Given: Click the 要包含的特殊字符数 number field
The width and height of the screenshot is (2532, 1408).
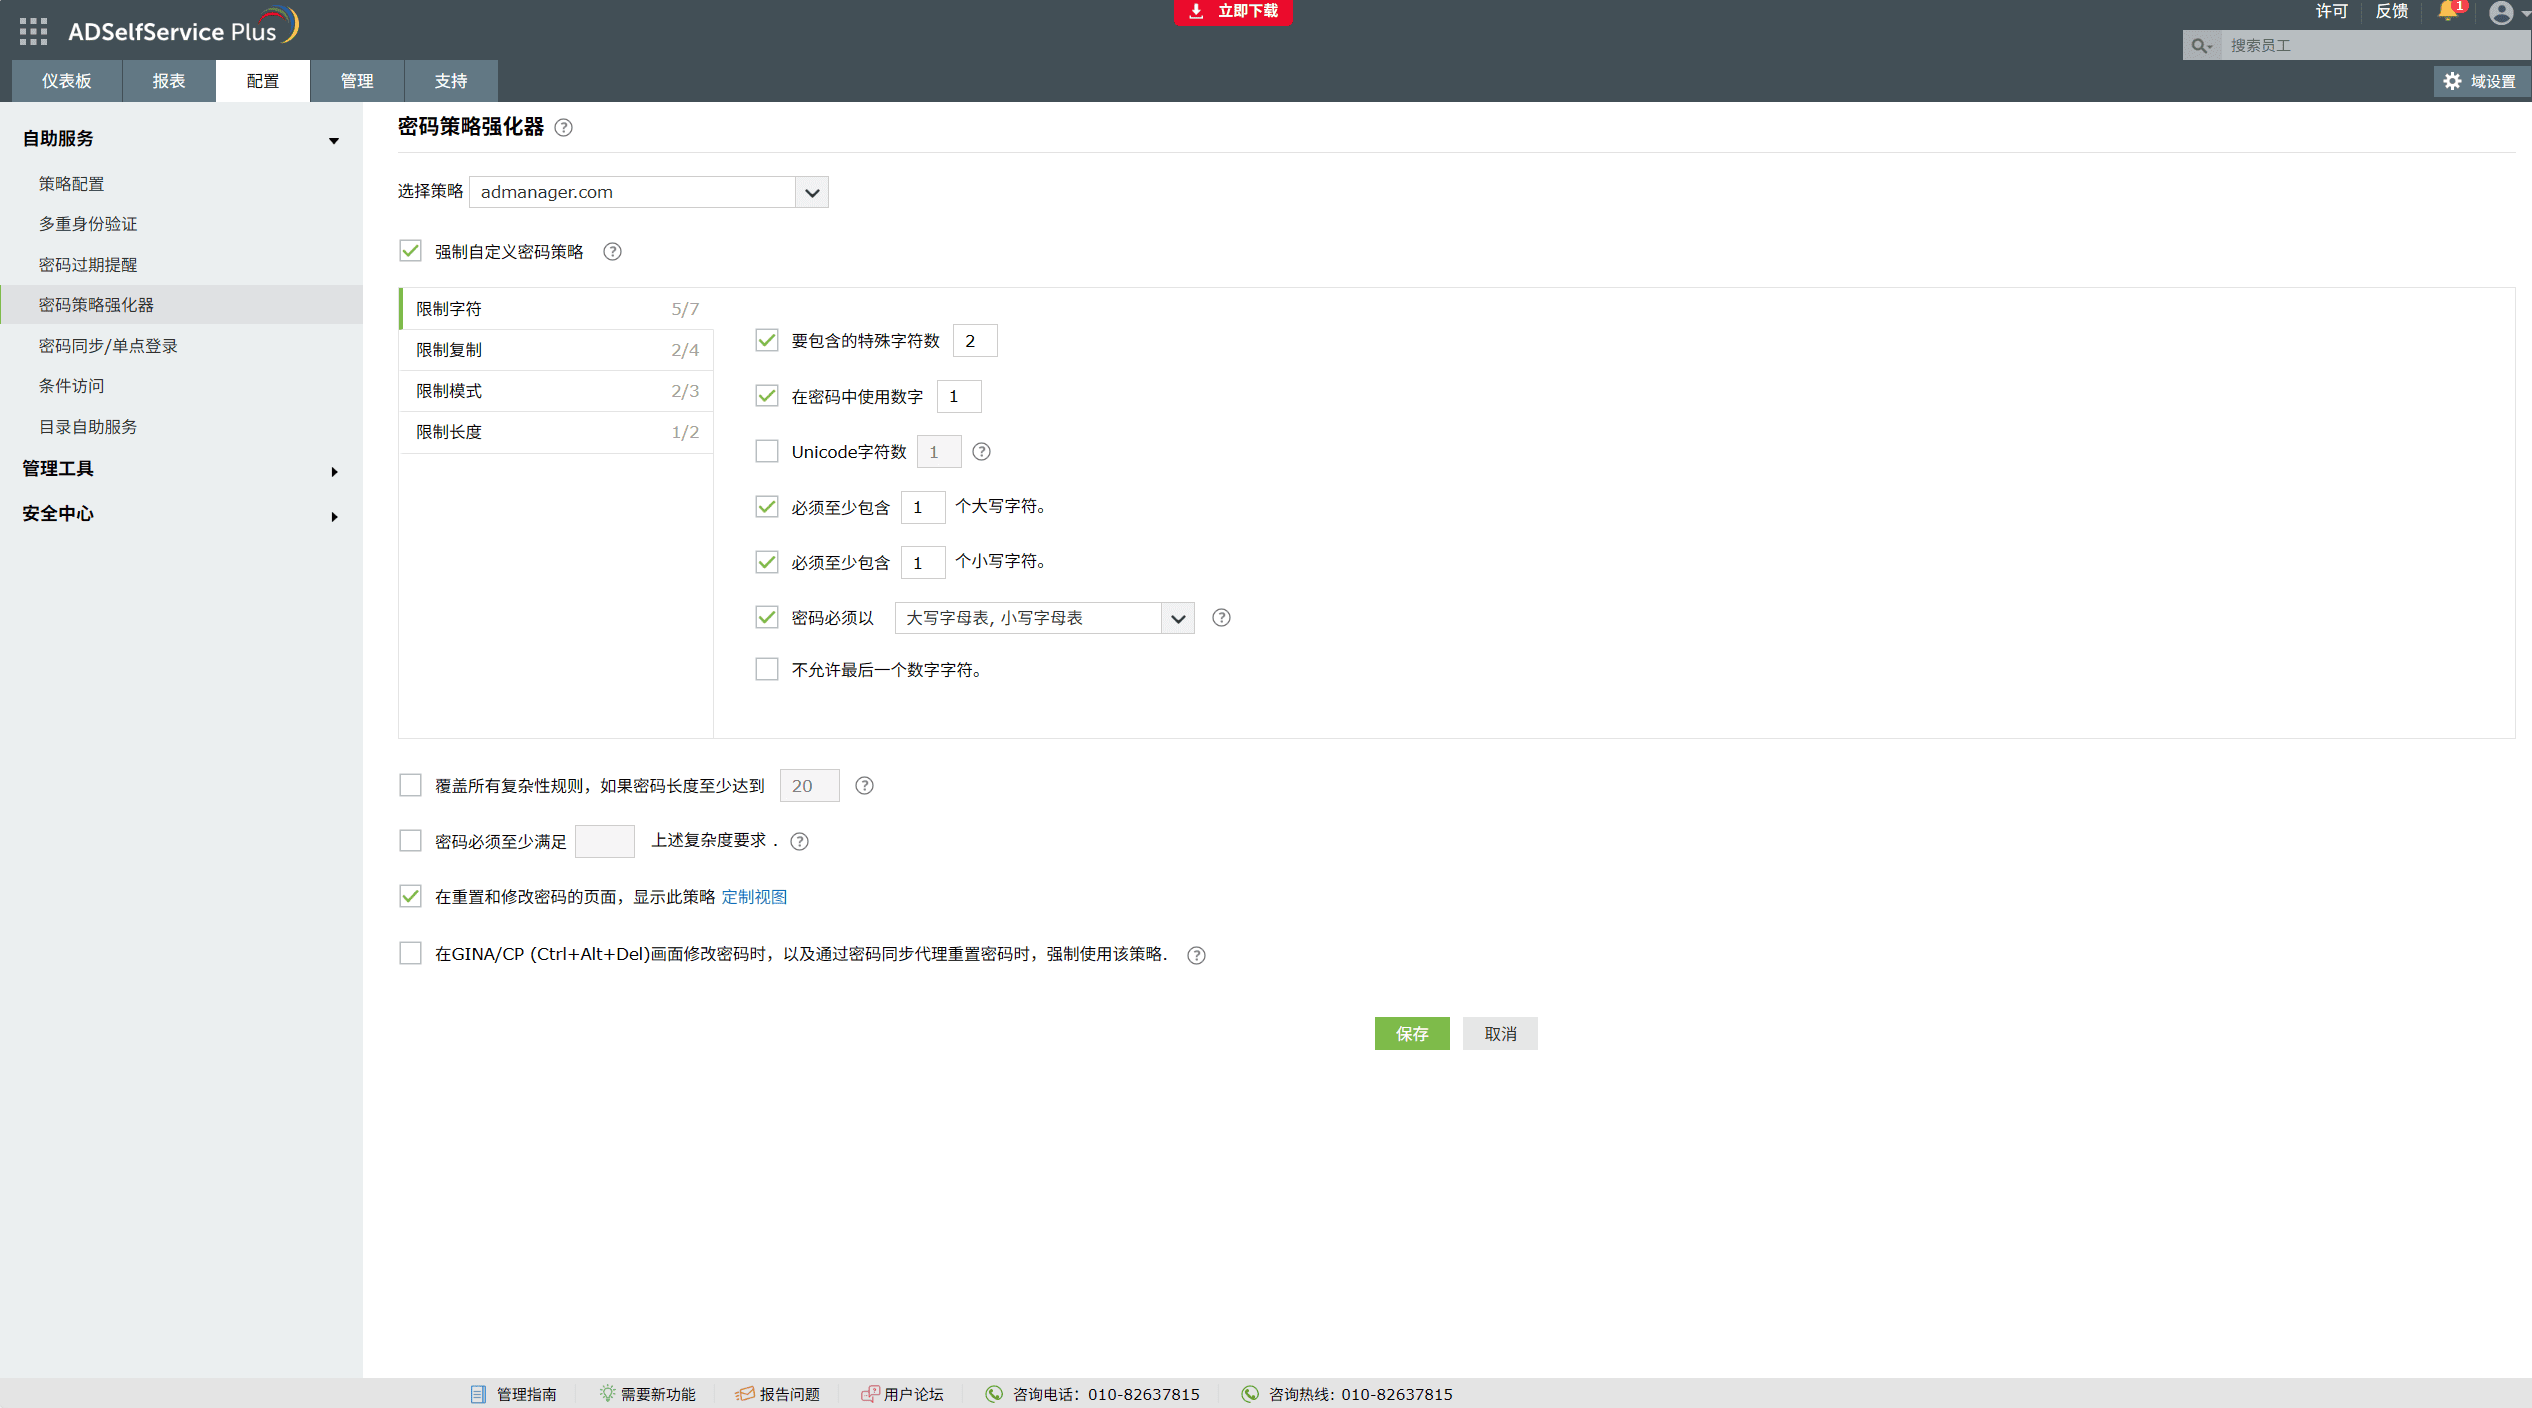Looking at the screenshot, I should (974, 341).
